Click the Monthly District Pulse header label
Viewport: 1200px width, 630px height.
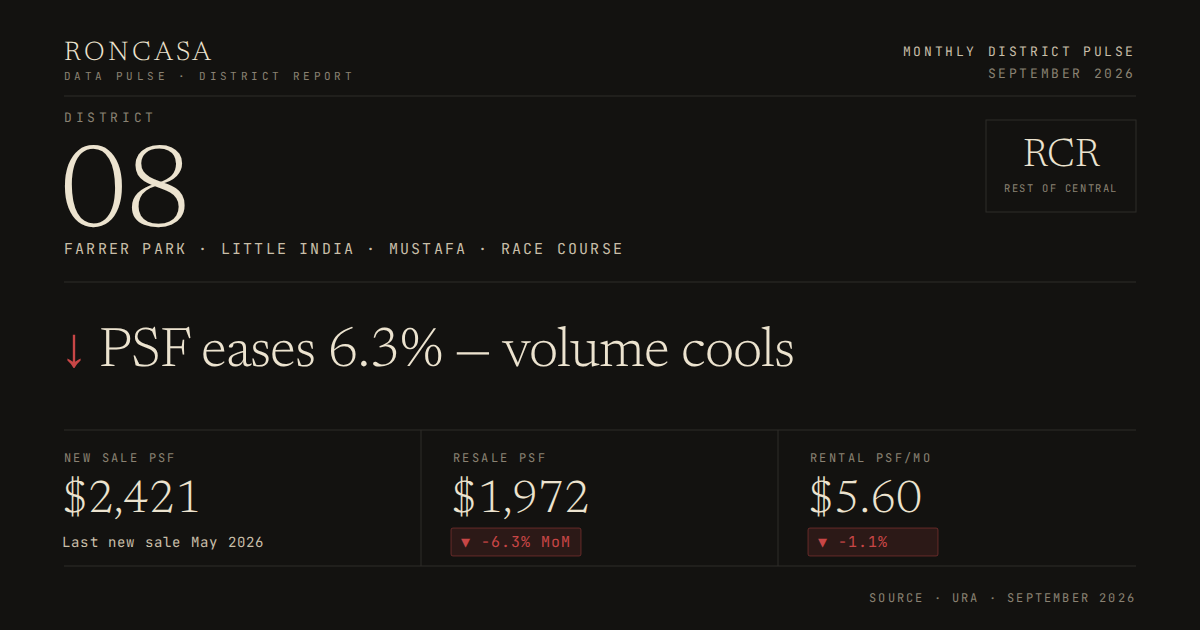[x=1019, y=52]
